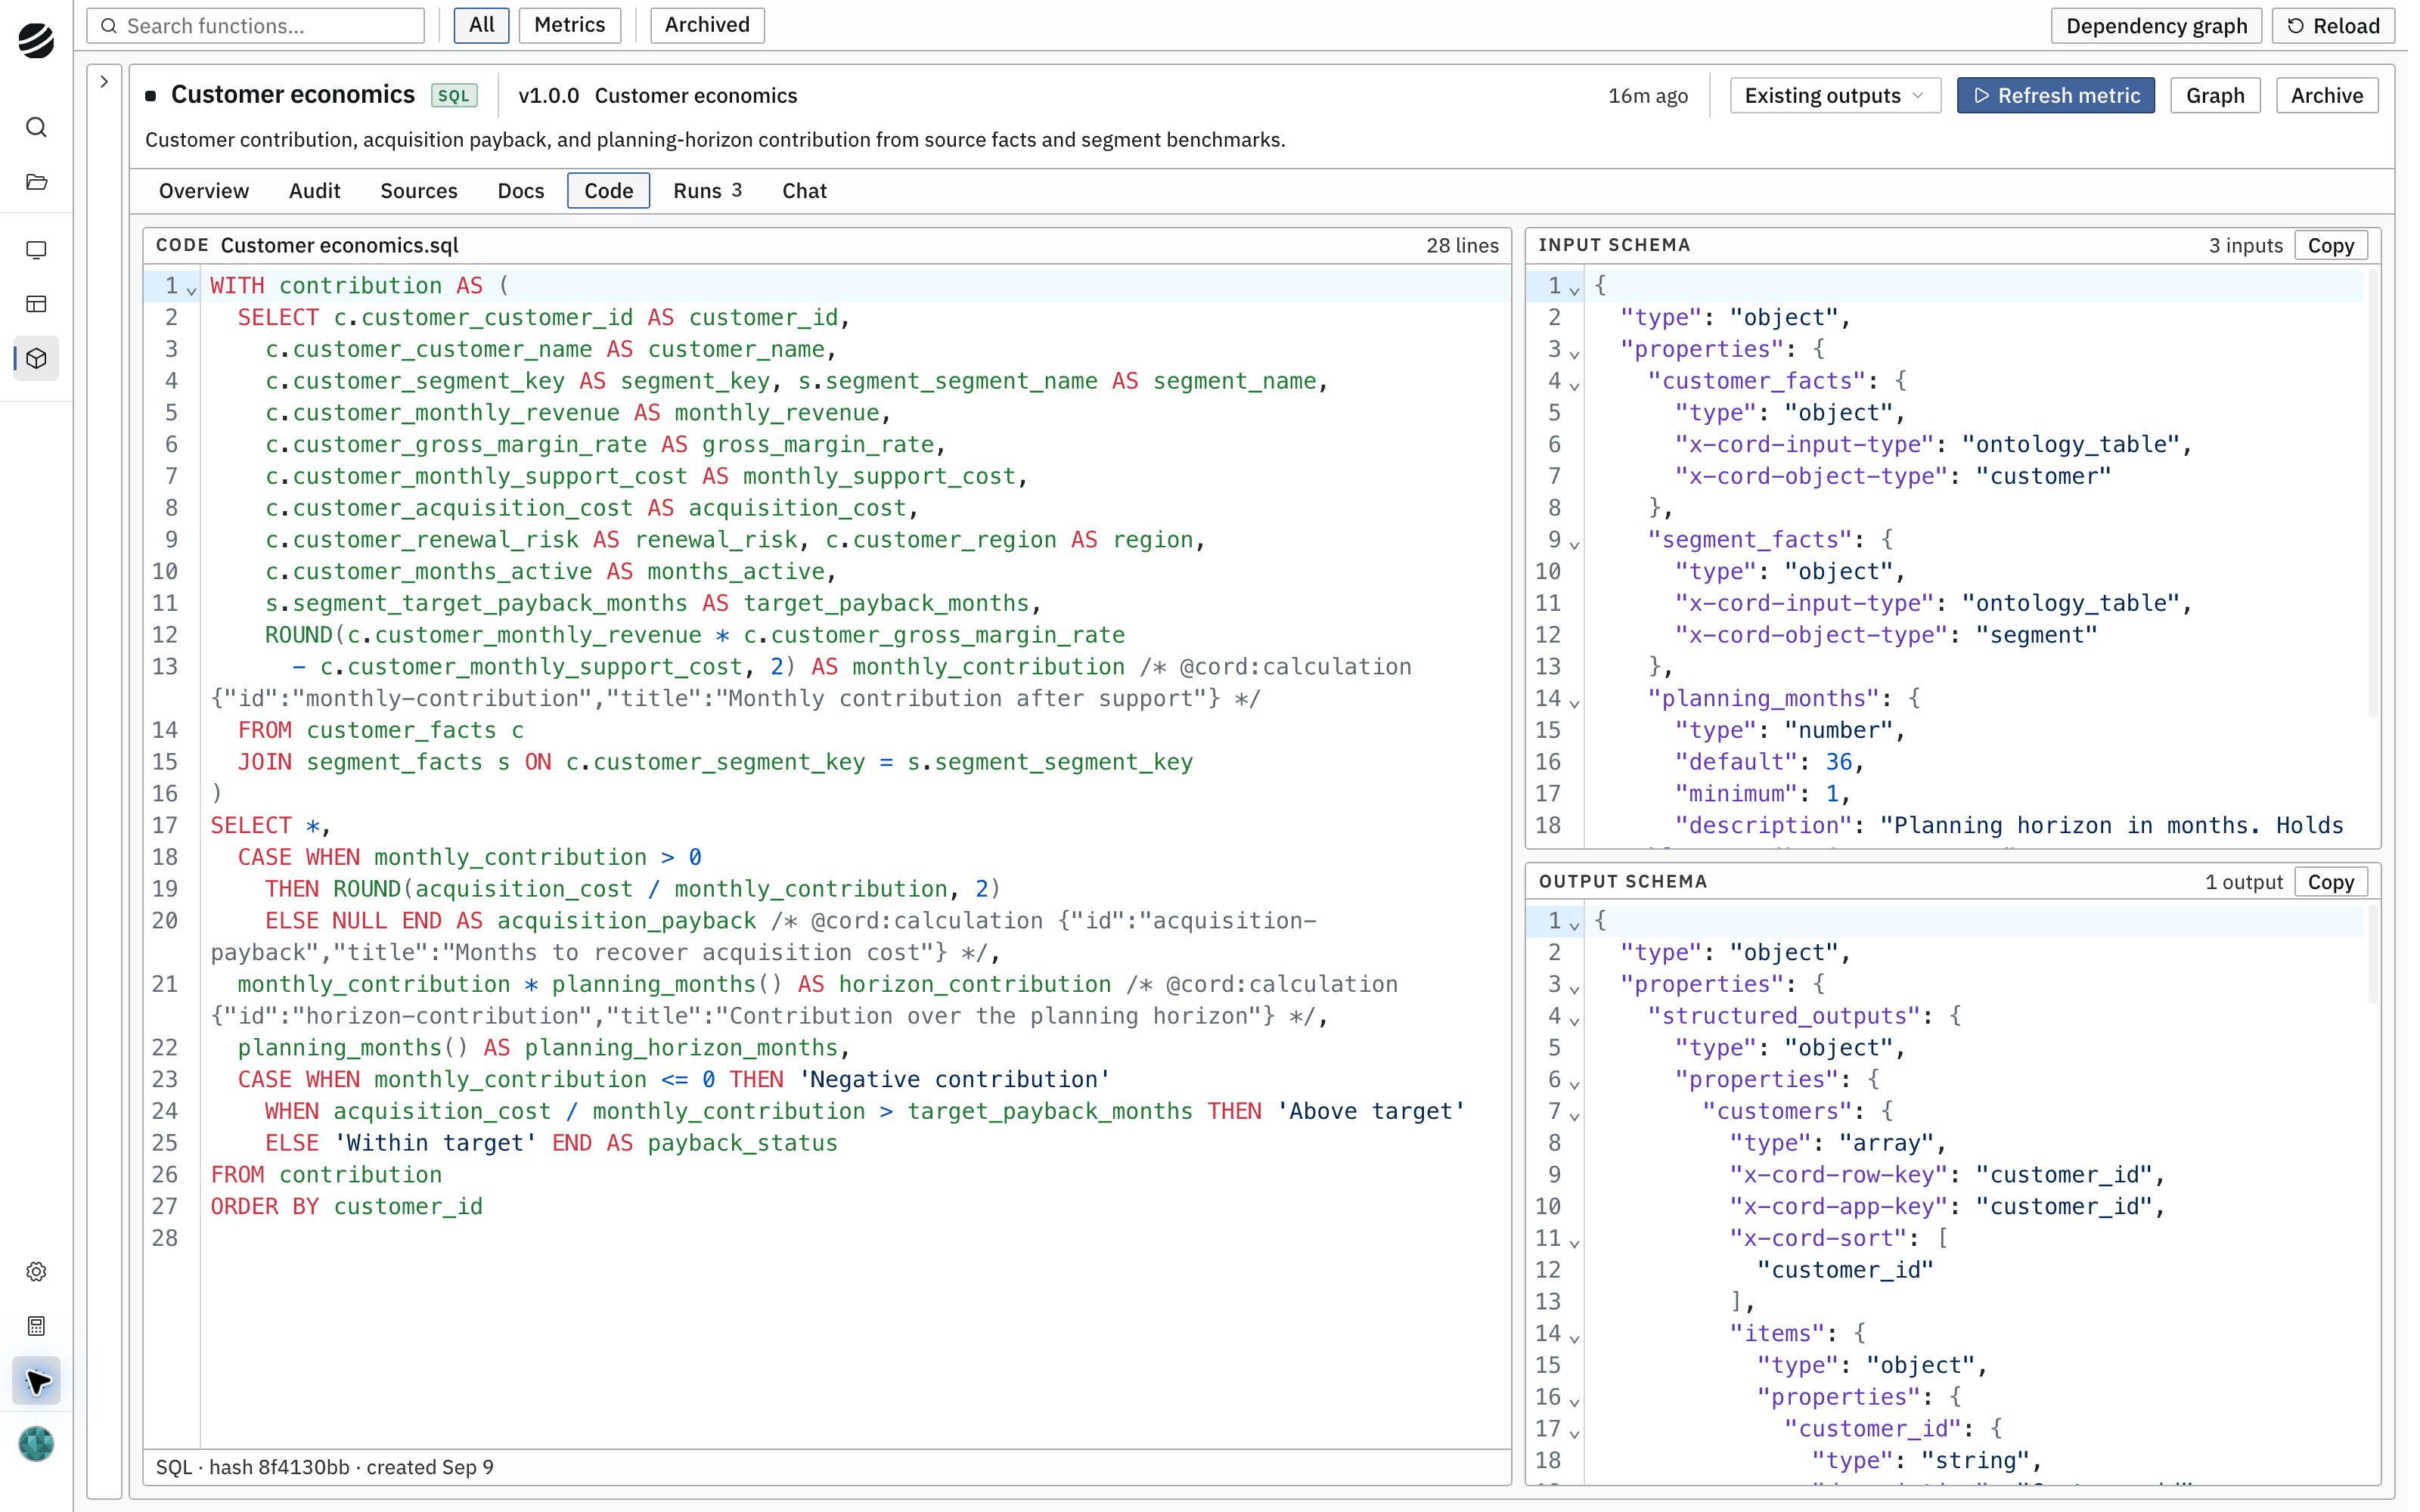
Task: Open the Existing outputs dropdown
Action: click(x=1834, y=96)
